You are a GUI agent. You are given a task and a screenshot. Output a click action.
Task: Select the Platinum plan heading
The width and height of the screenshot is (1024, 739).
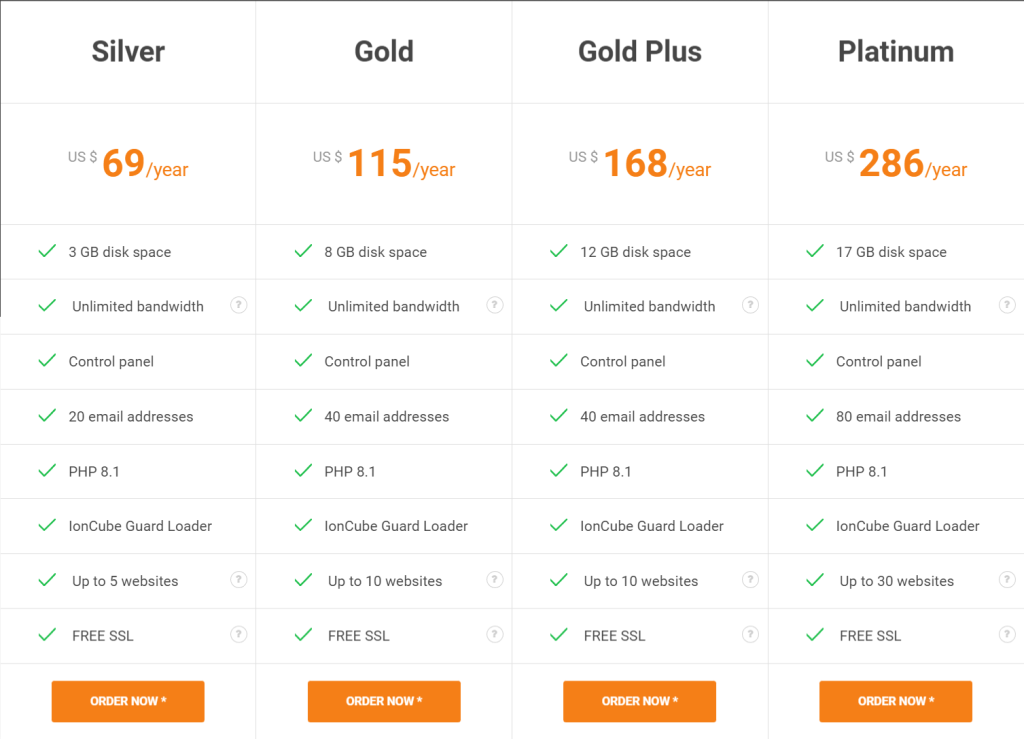(x=895, y=52)
